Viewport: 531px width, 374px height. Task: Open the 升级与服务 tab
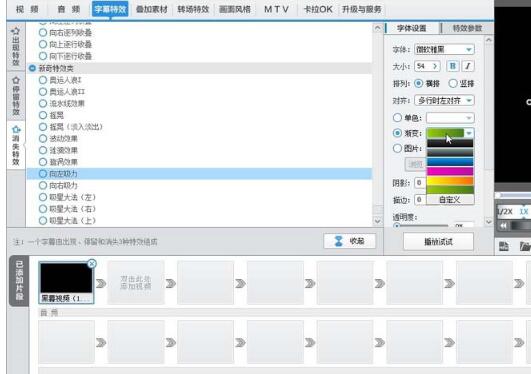[362, 9]
